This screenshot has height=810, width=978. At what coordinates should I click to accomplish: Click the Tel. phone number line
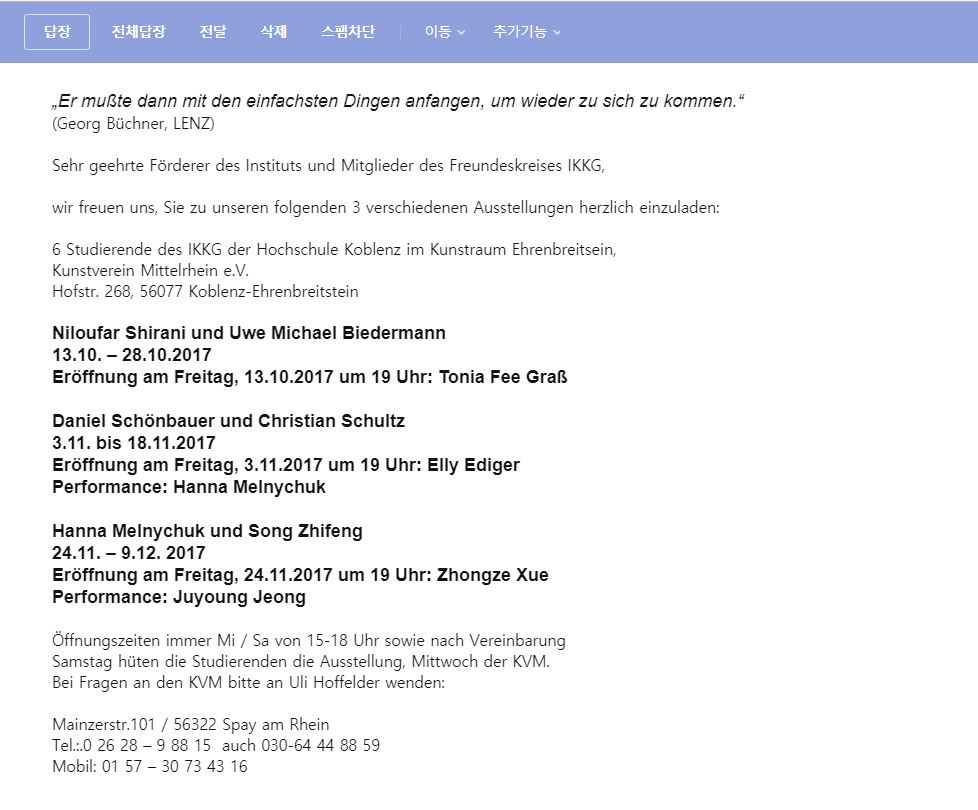(x=216, y=746)
